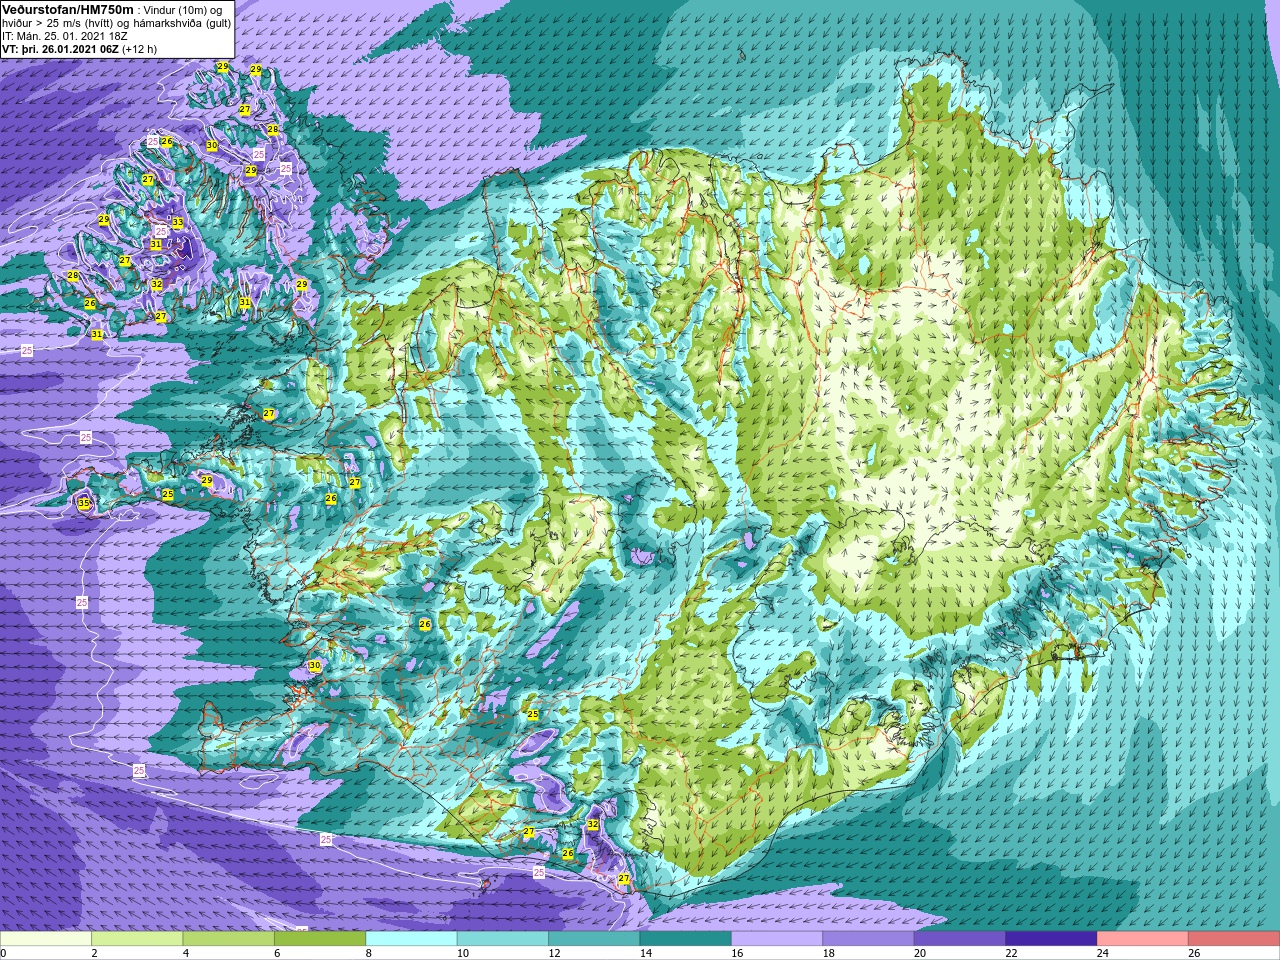Click the legend scale label '8'
Screen dimensions: 1280x960
tap(369, 953)
